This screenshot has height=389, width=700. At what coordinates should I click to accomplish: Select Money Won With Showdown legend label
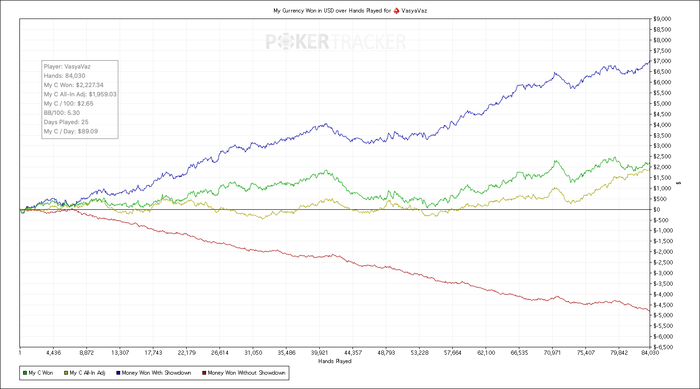(x=156, y=373)
